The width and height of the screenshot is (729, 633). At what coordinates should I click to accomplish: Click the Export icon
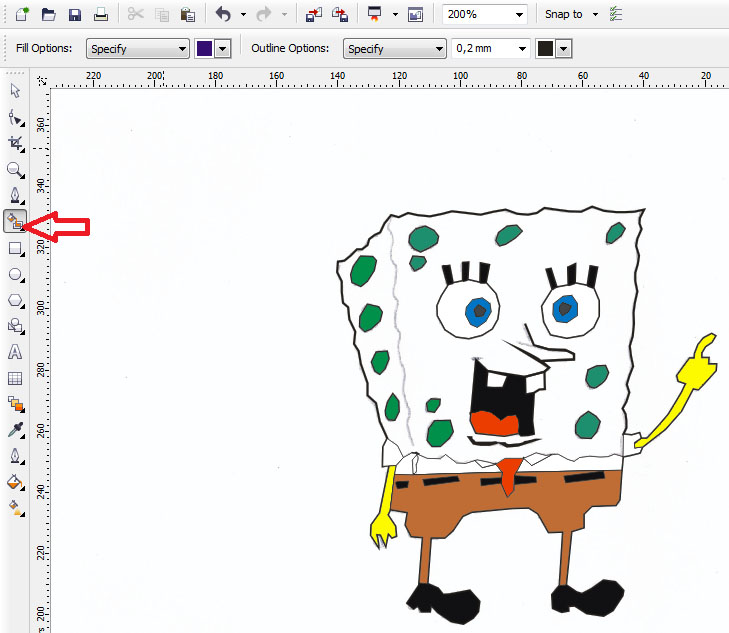click(340, 15)
